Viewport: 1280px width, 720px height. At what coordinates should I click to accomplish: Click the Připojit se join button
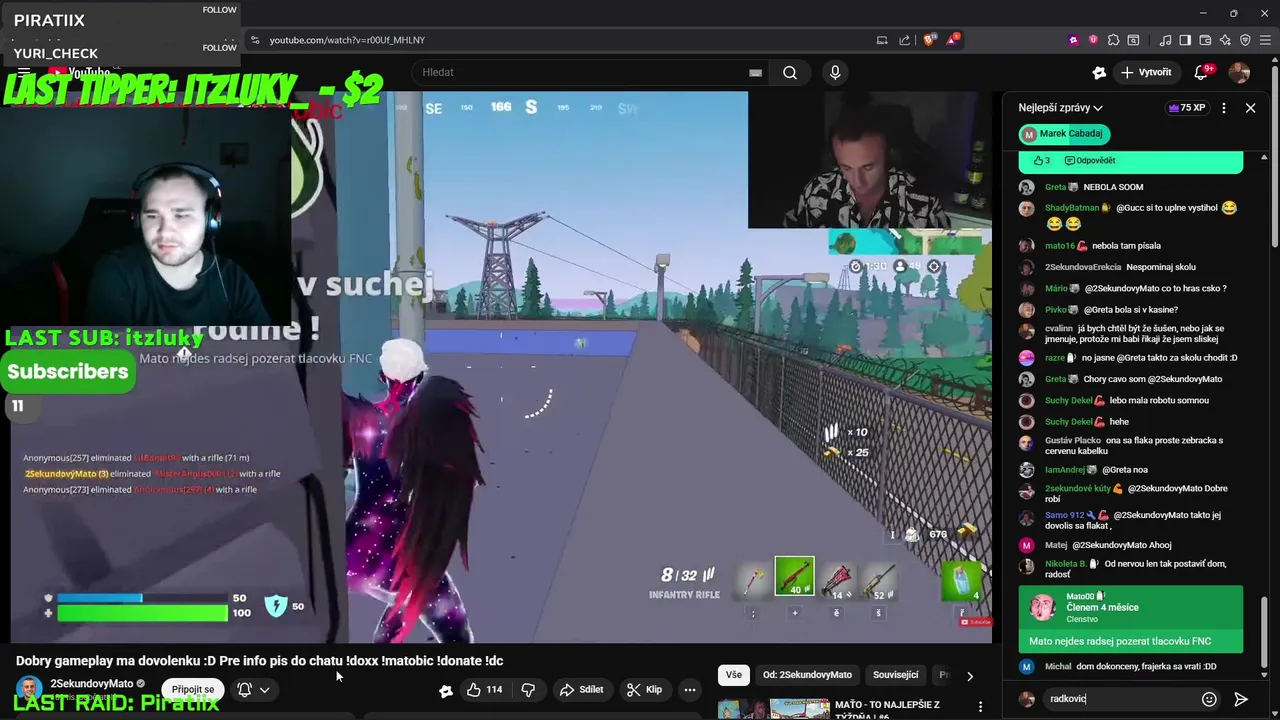click(193, 690)
